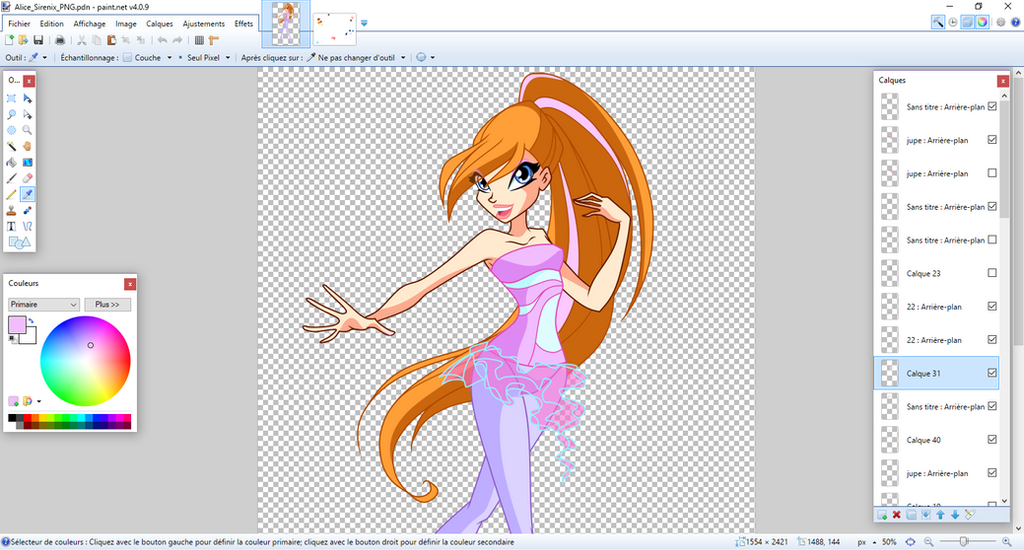Select the Rectangle Select tool

click(x=11, y=98)
